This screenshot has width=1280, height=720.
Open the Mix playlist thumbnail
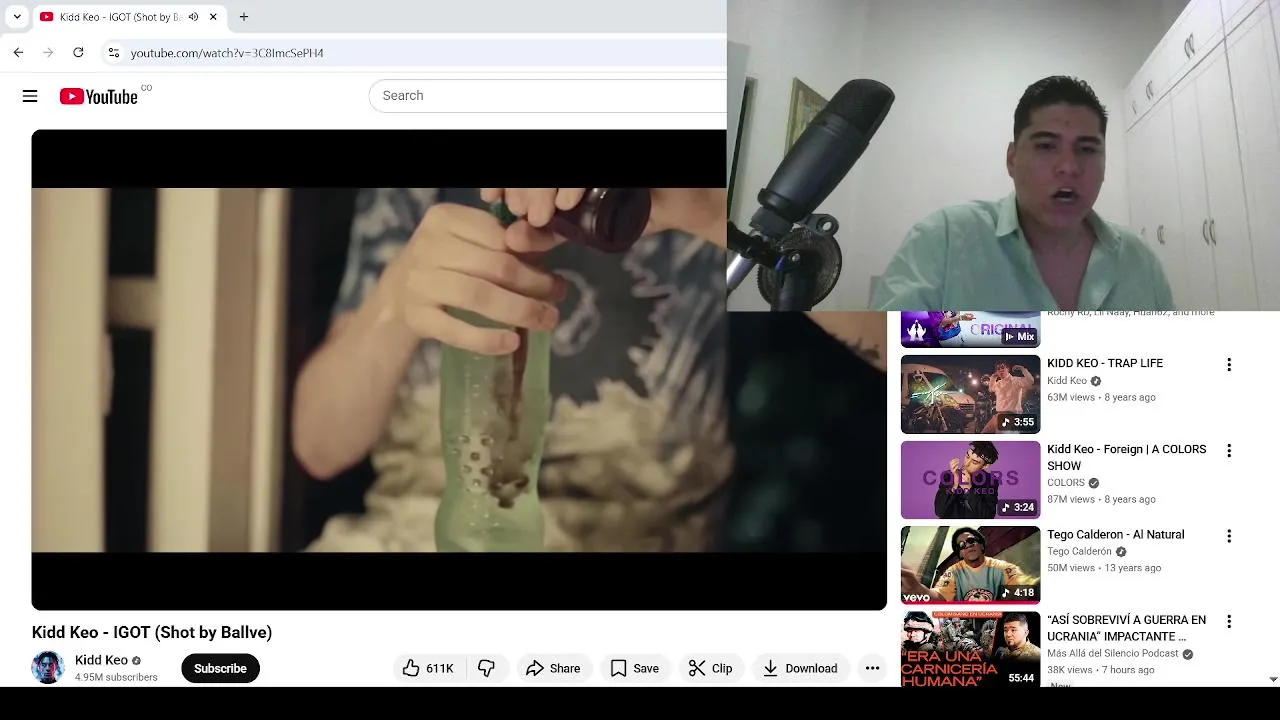coord(970,329)
